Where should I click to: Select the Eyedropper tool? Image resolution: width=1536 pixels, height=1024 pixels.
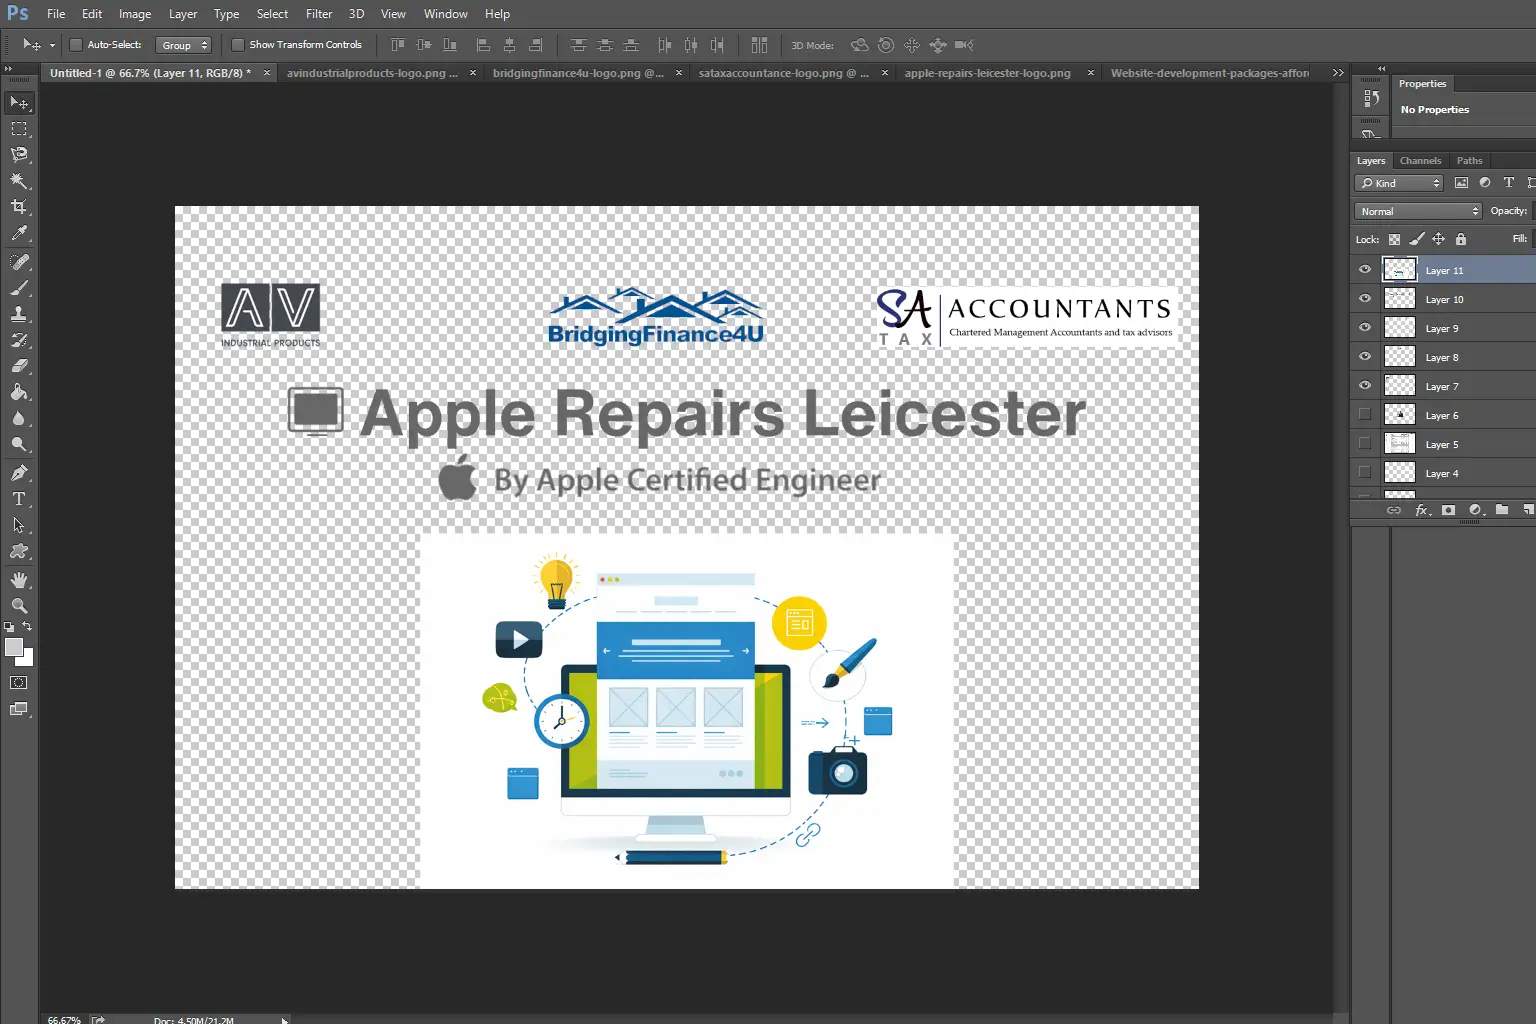(x=19, y=233)
